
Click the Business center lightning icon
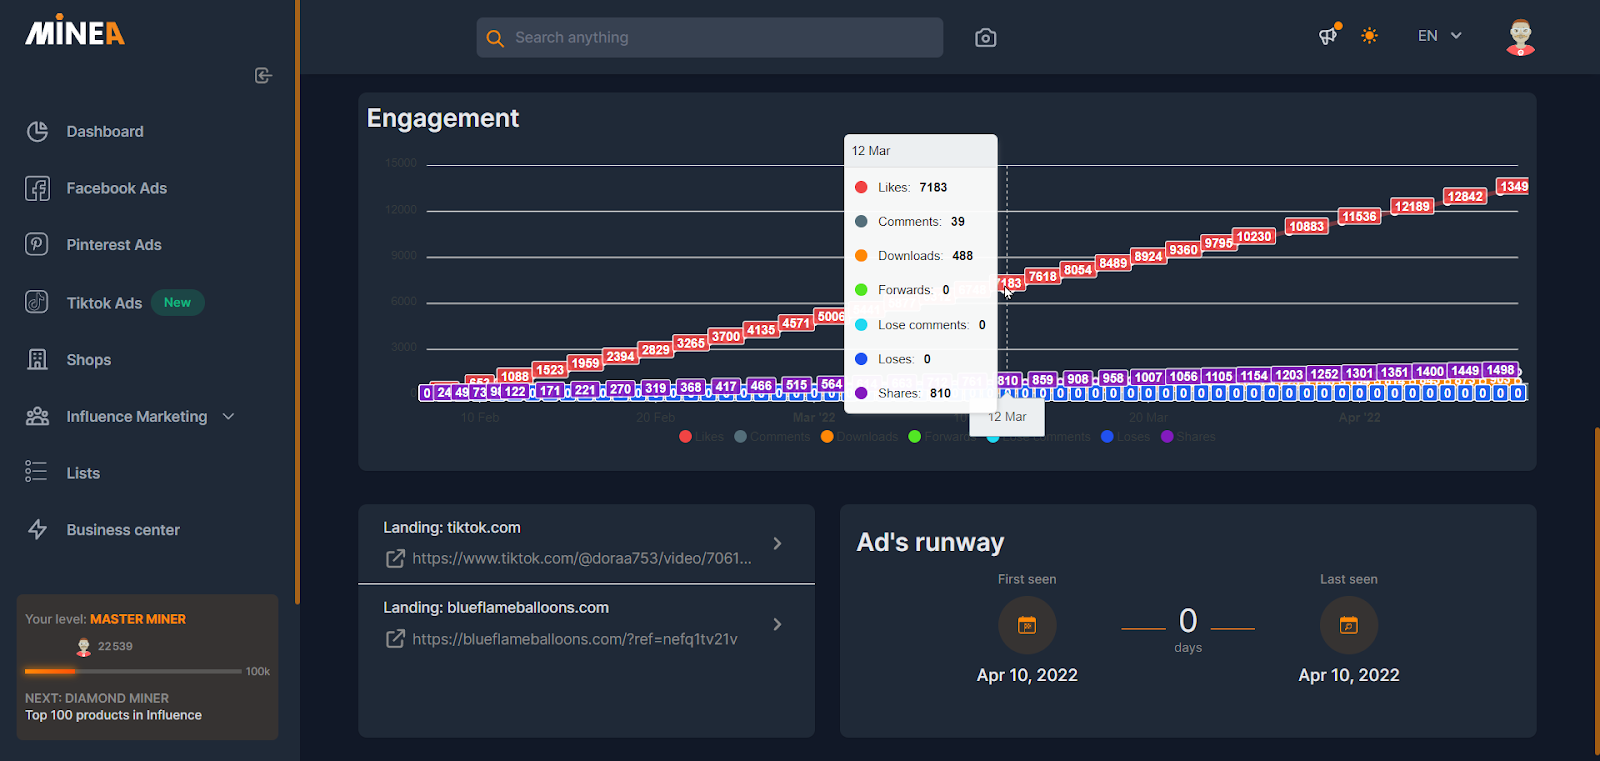(37, 530)
